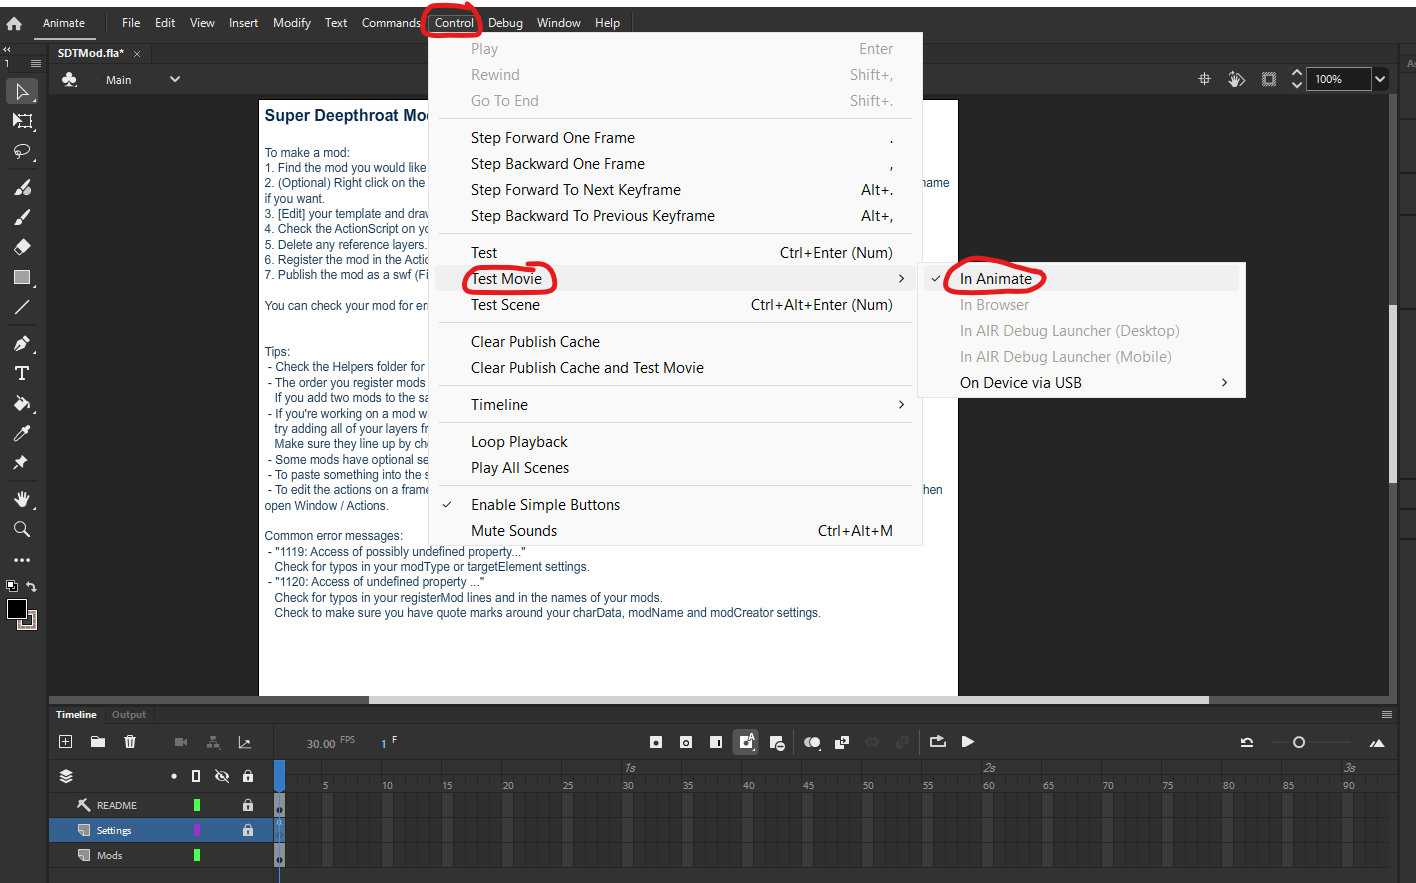Delete layer using the trash icon
Screen dimensions: 1416x883
coord(130,742)
